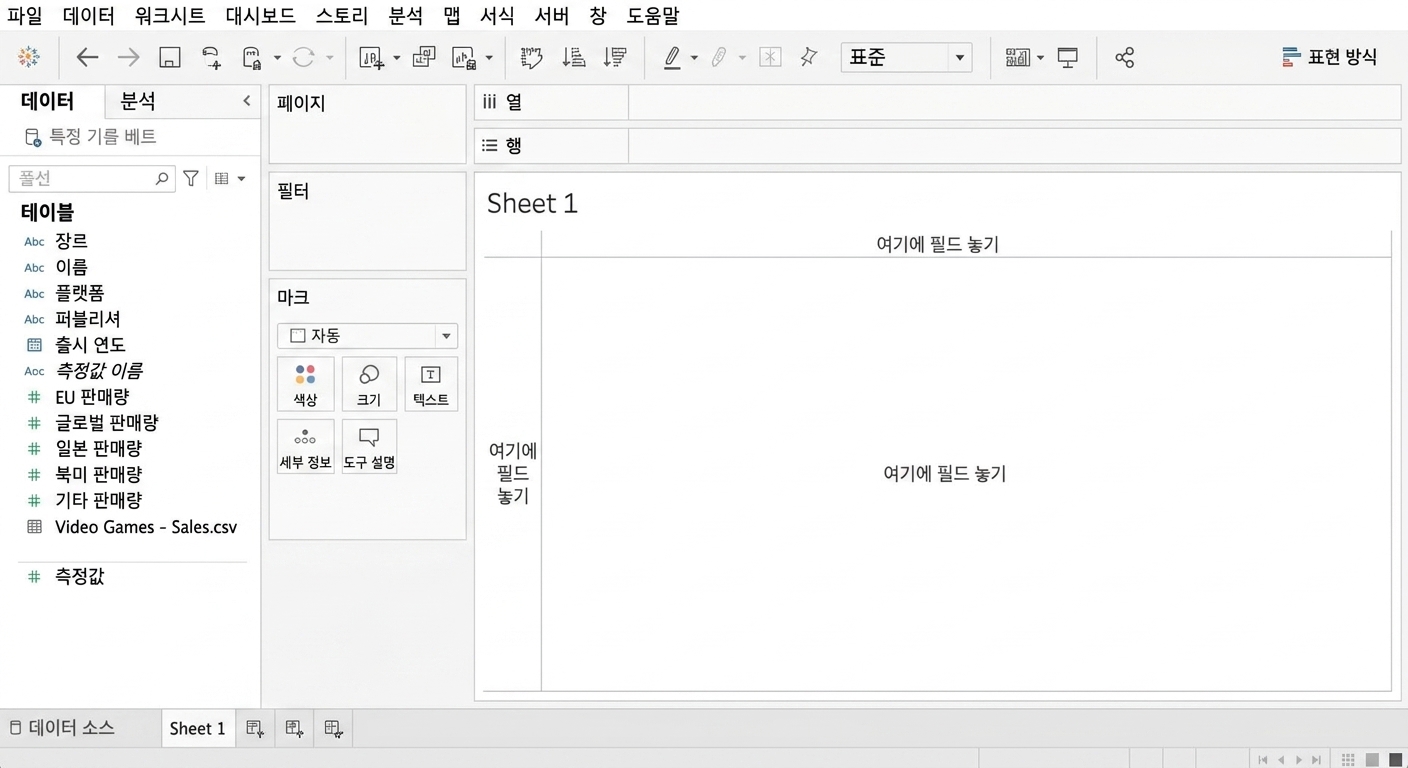Click the new dashboard tab icon
This screenshot has height=768, width=1408.
click(294, 729)
